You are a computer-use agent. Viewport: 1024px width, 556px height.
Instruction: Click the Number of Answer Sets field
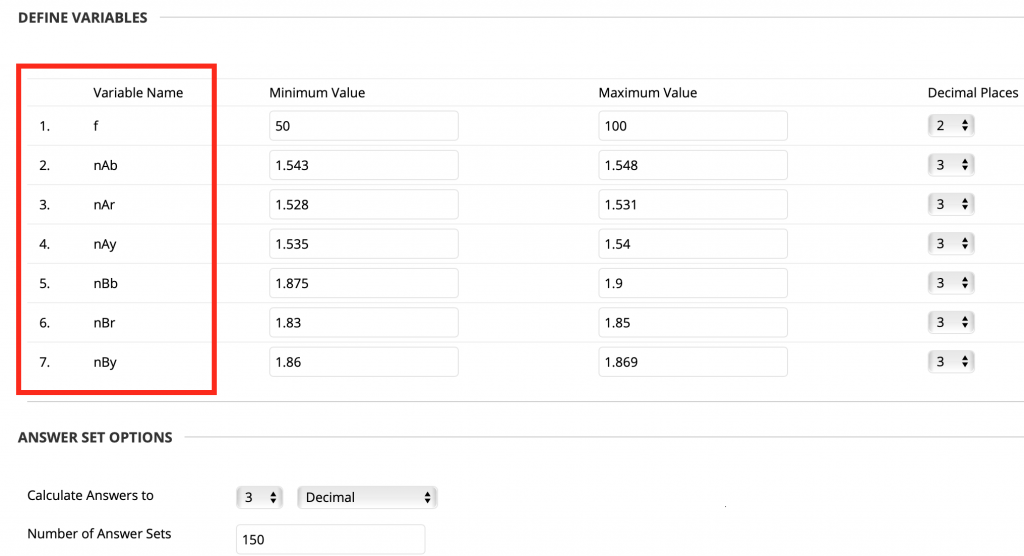click(x=330, y=539)
